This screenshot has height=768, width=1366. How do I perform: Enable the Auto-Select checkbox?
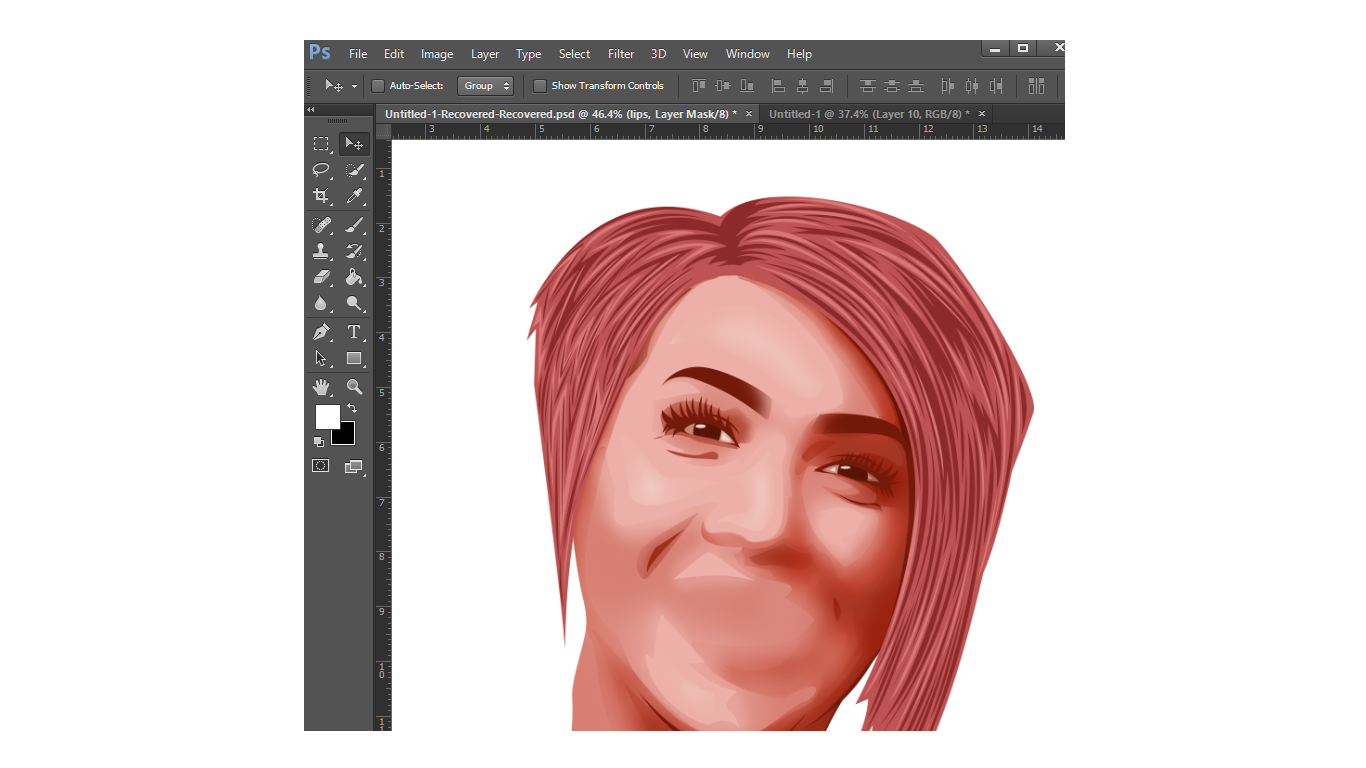point(378,86)
